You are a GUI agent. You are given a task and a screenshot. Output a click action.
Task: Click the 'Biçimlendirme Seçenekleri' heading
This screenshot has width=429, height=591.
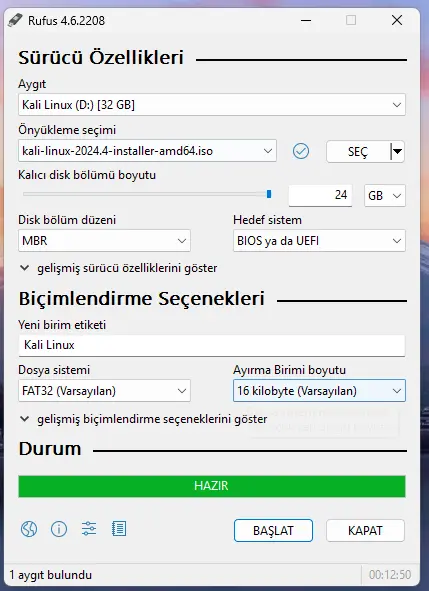142,299
